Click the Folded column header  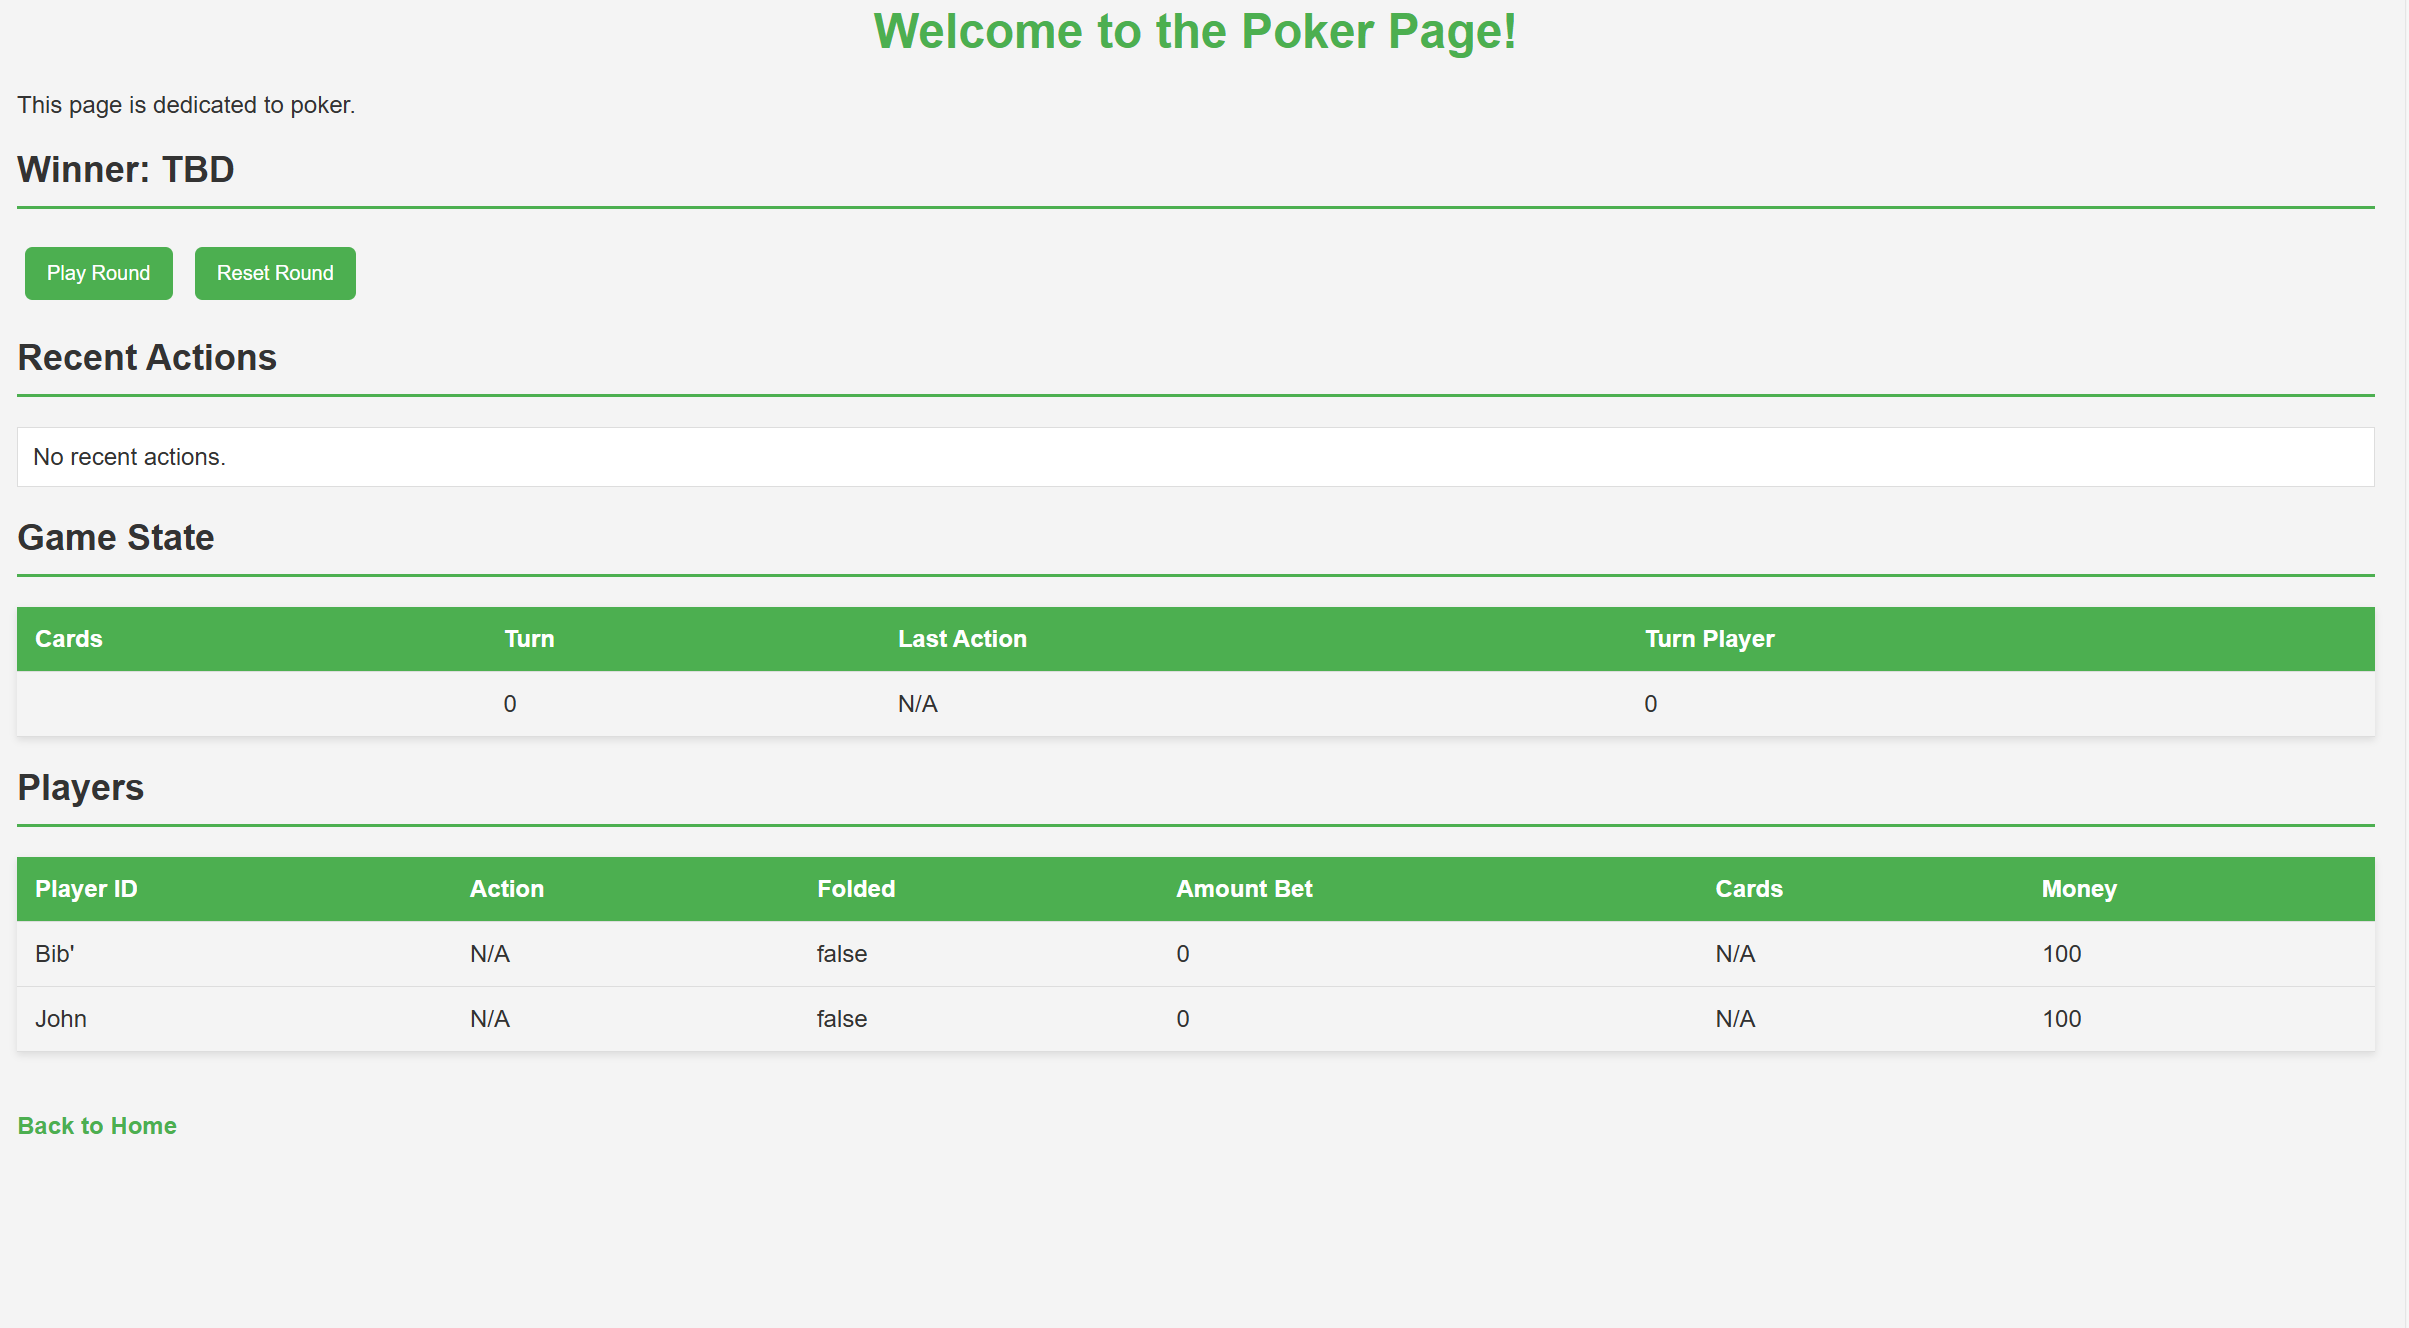click(856, 889)
